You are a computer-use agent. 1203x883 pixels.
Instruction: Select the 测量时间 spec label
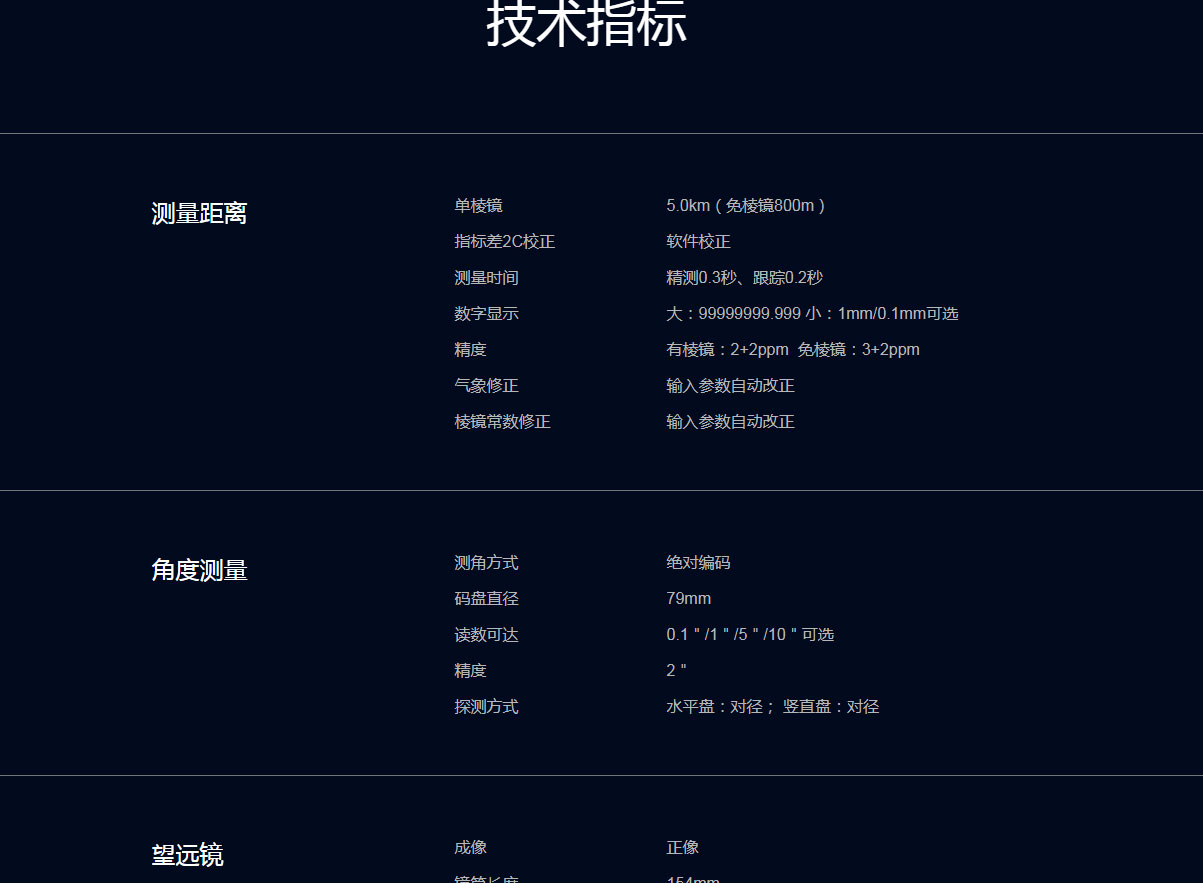(x=486, y=278)
